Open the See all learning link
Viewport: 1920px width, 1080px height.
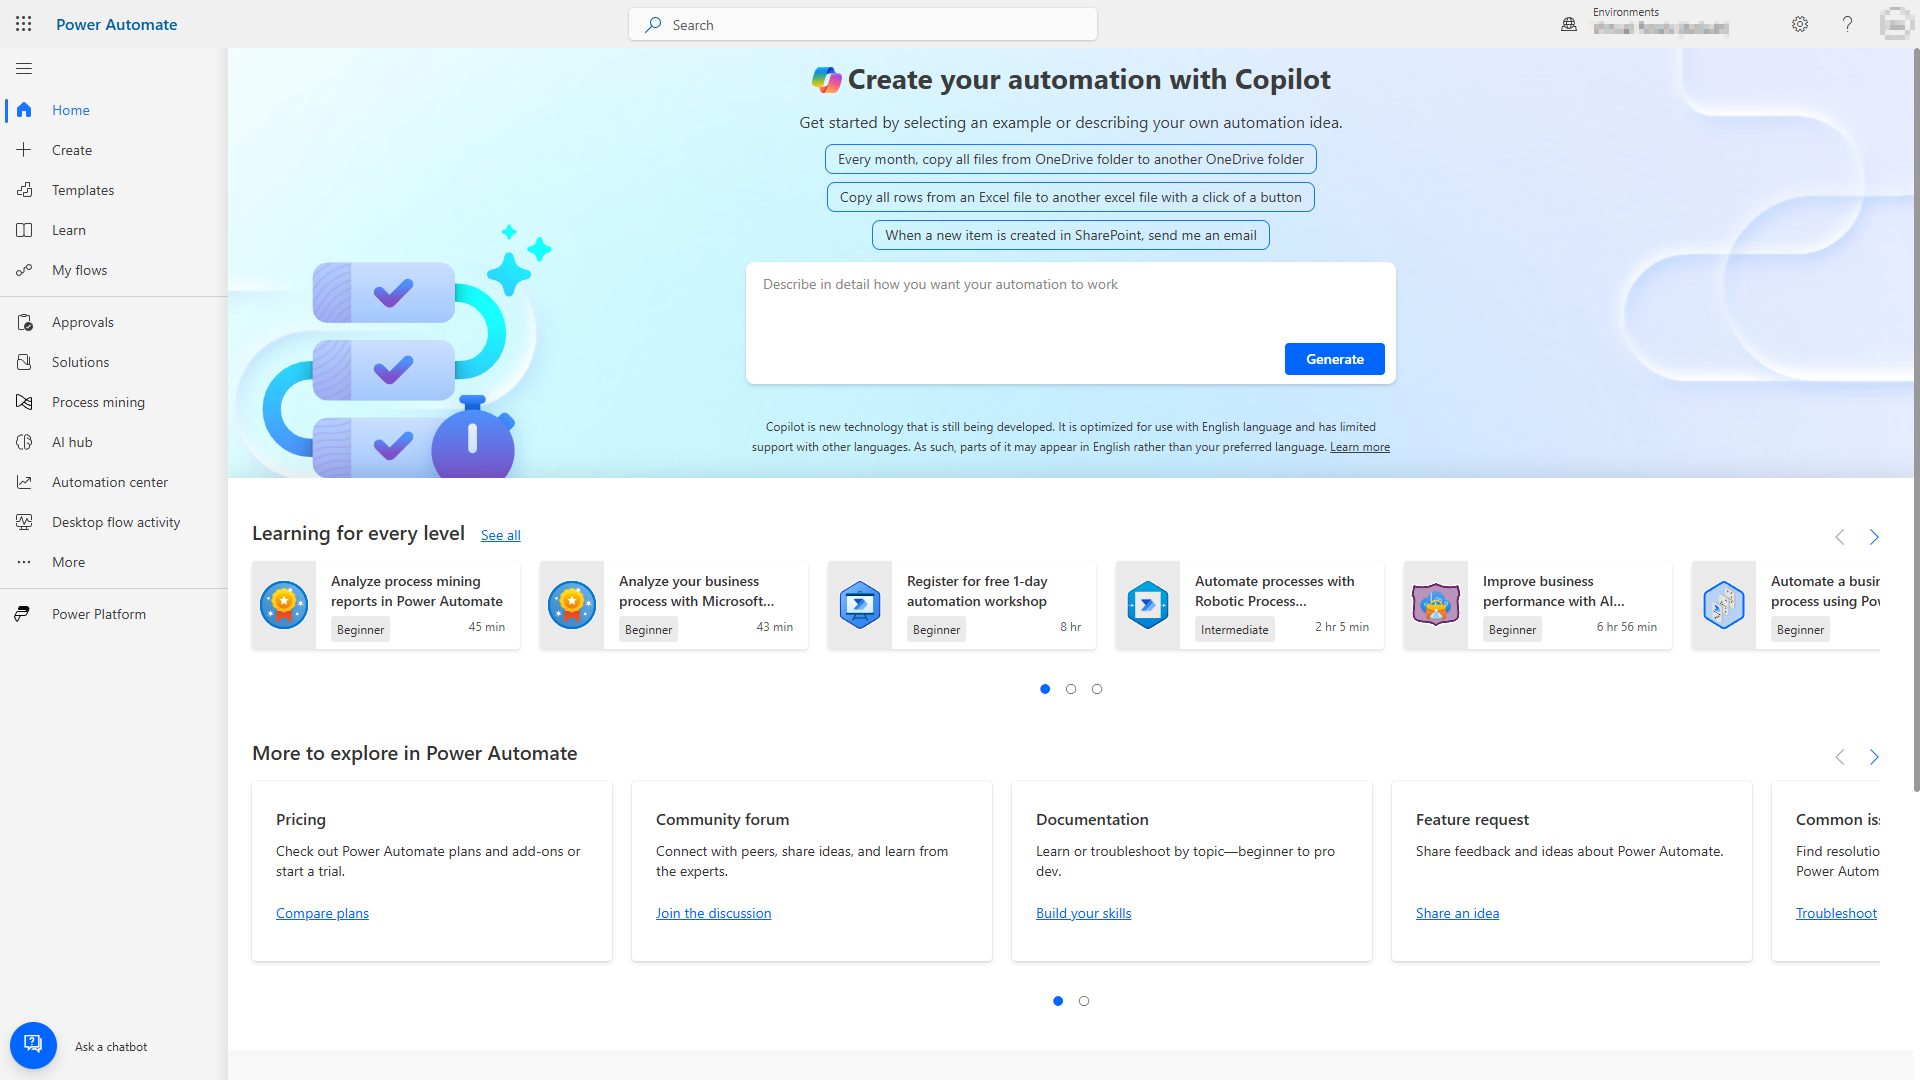pos(500,535)
